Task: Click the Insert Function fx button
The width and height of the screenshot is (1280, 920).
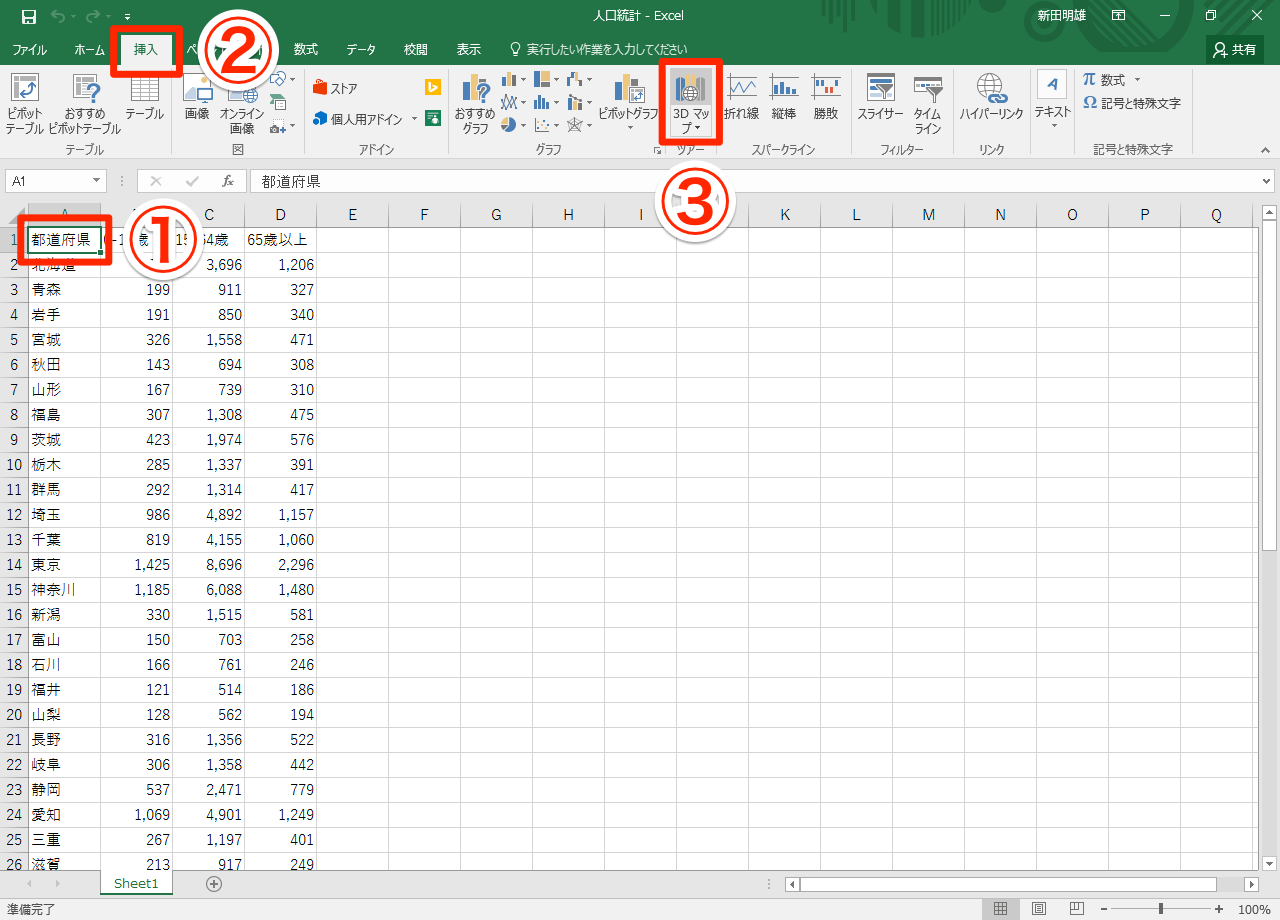Action: (x=228, y=181)
